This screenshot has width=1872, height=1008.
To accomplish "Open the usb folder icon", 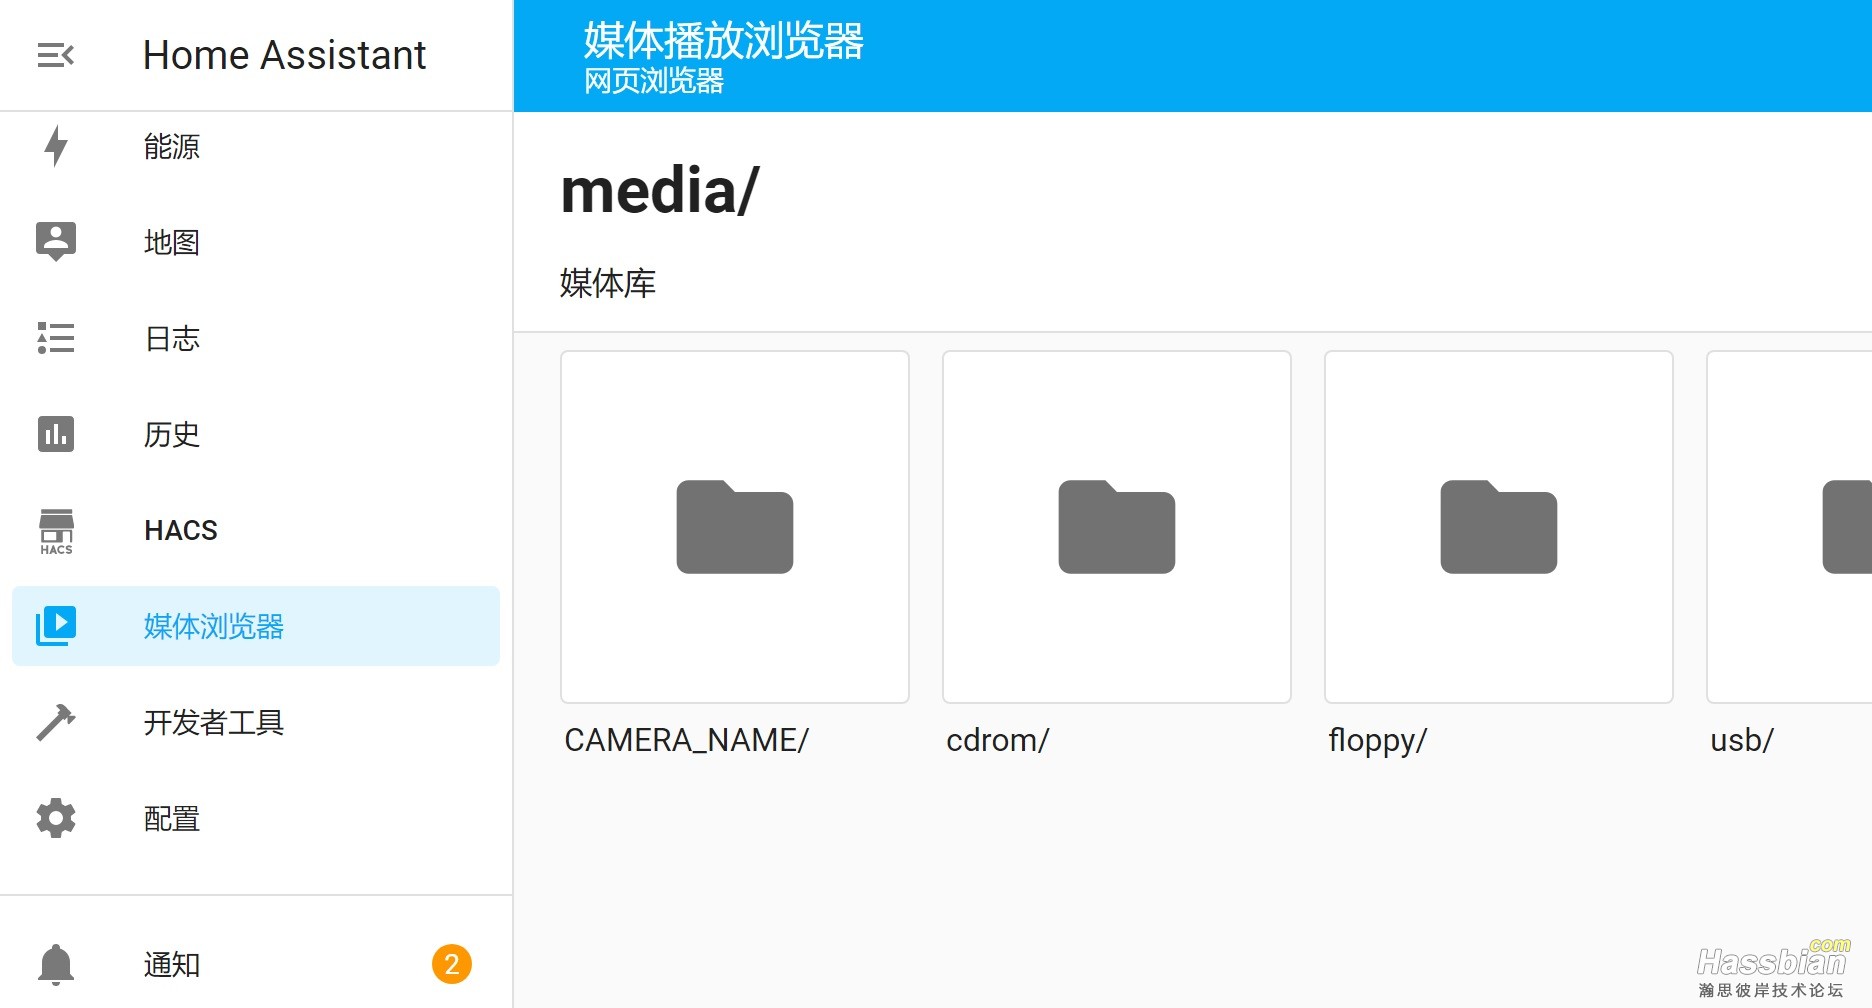I will click(x=1847, y=527).
